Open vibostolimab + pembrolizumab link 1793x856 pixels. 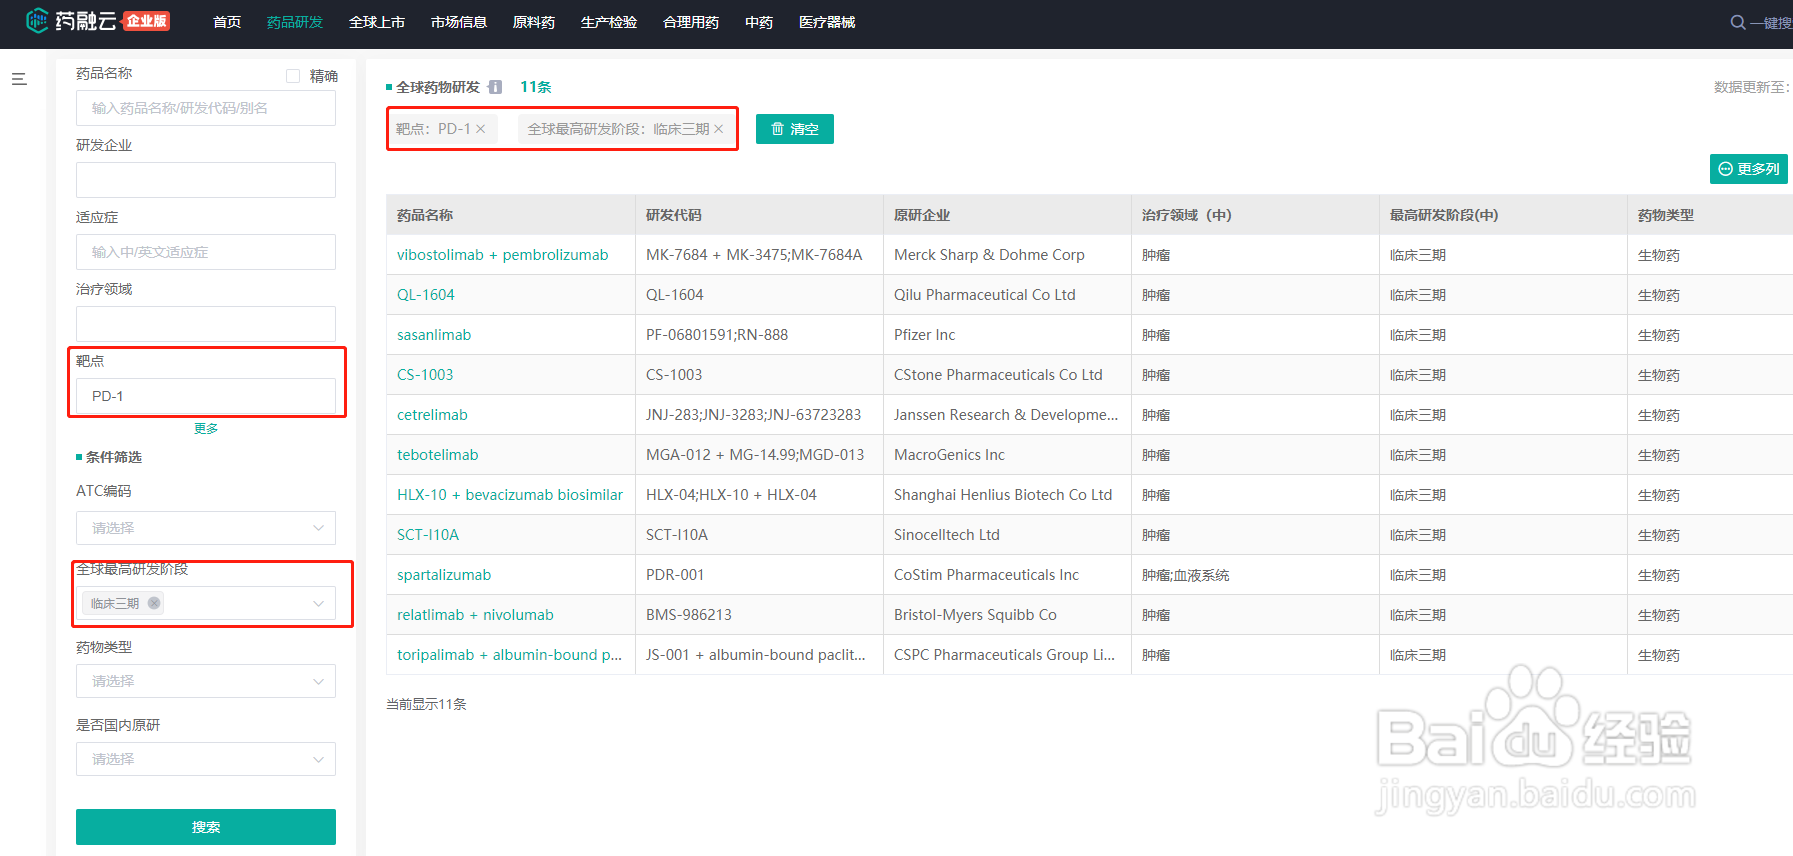point(503,255)
